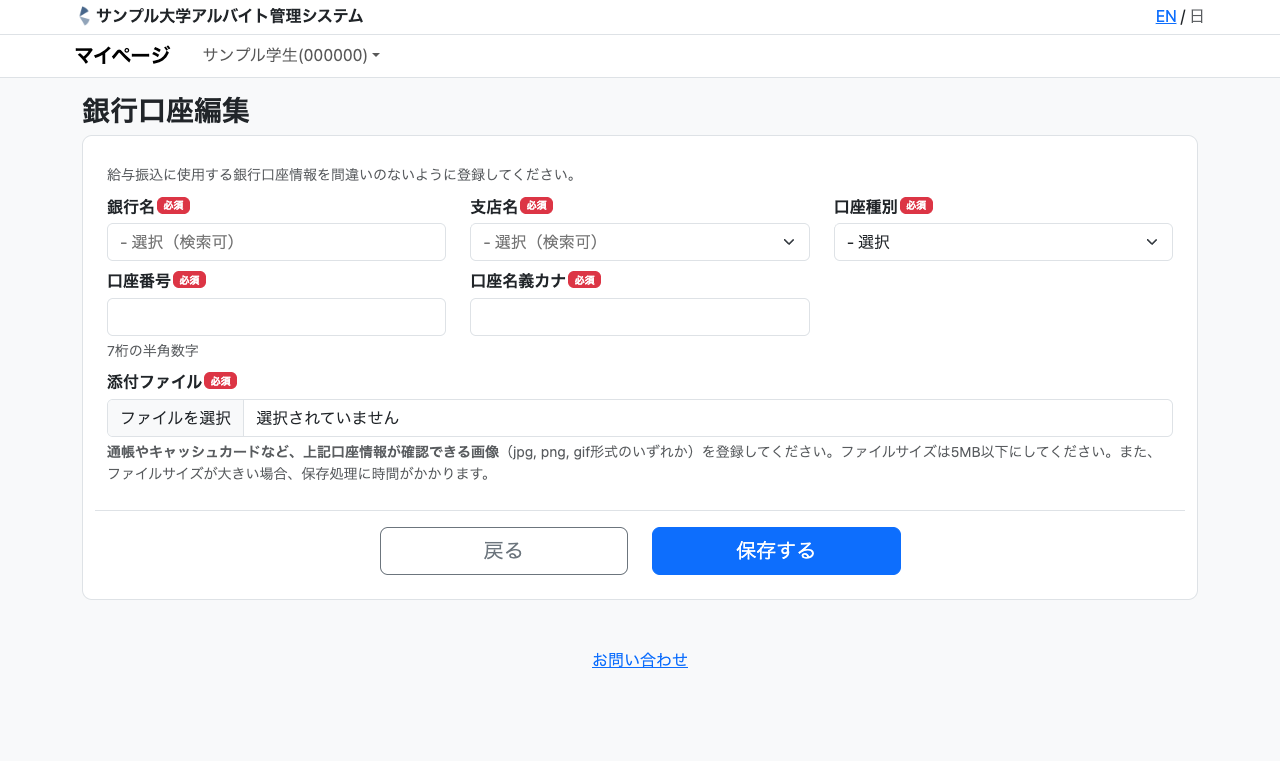Click the 銀行名 search input field
1280x761 pixels.
click(x=276, y=242)
